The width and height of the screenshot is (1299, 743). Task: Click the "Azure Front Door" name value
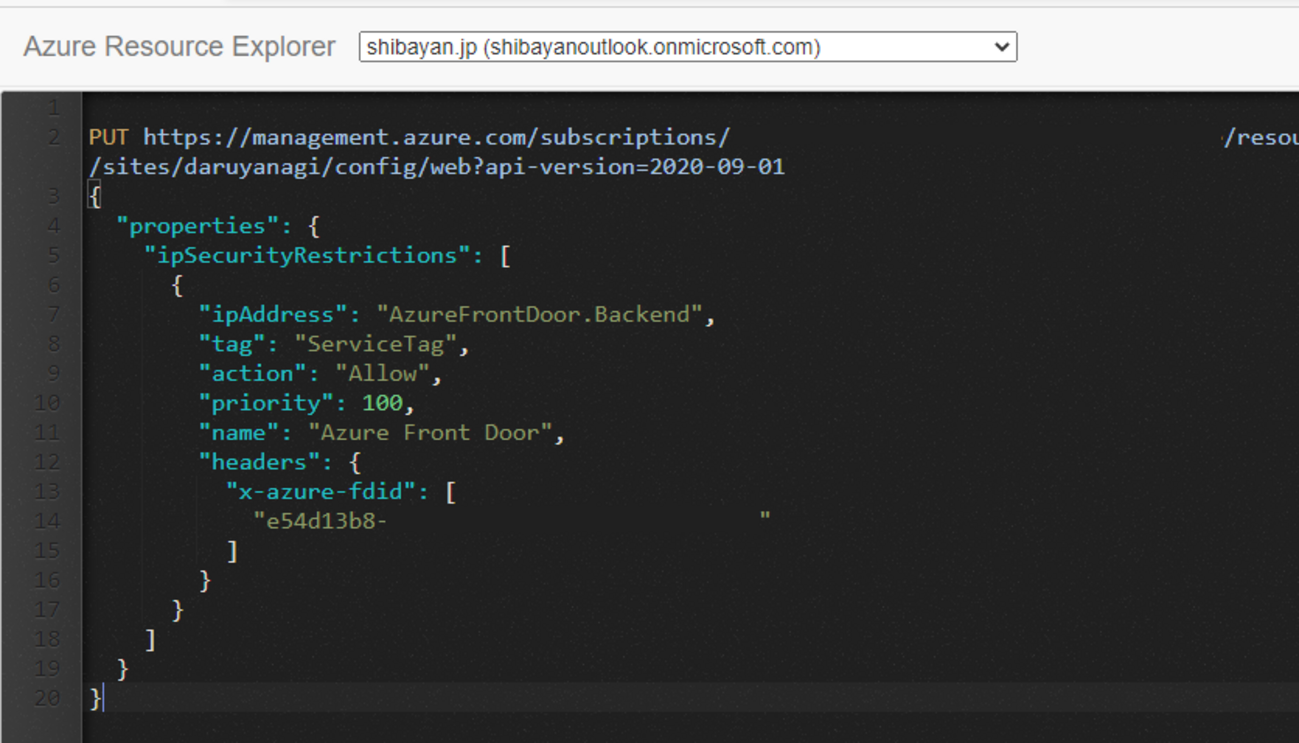tap(430, 432)
